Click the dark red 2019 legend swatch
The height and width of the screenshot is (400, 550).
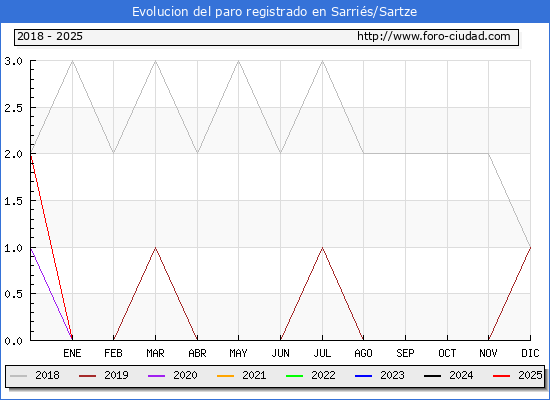coord(87,376)
